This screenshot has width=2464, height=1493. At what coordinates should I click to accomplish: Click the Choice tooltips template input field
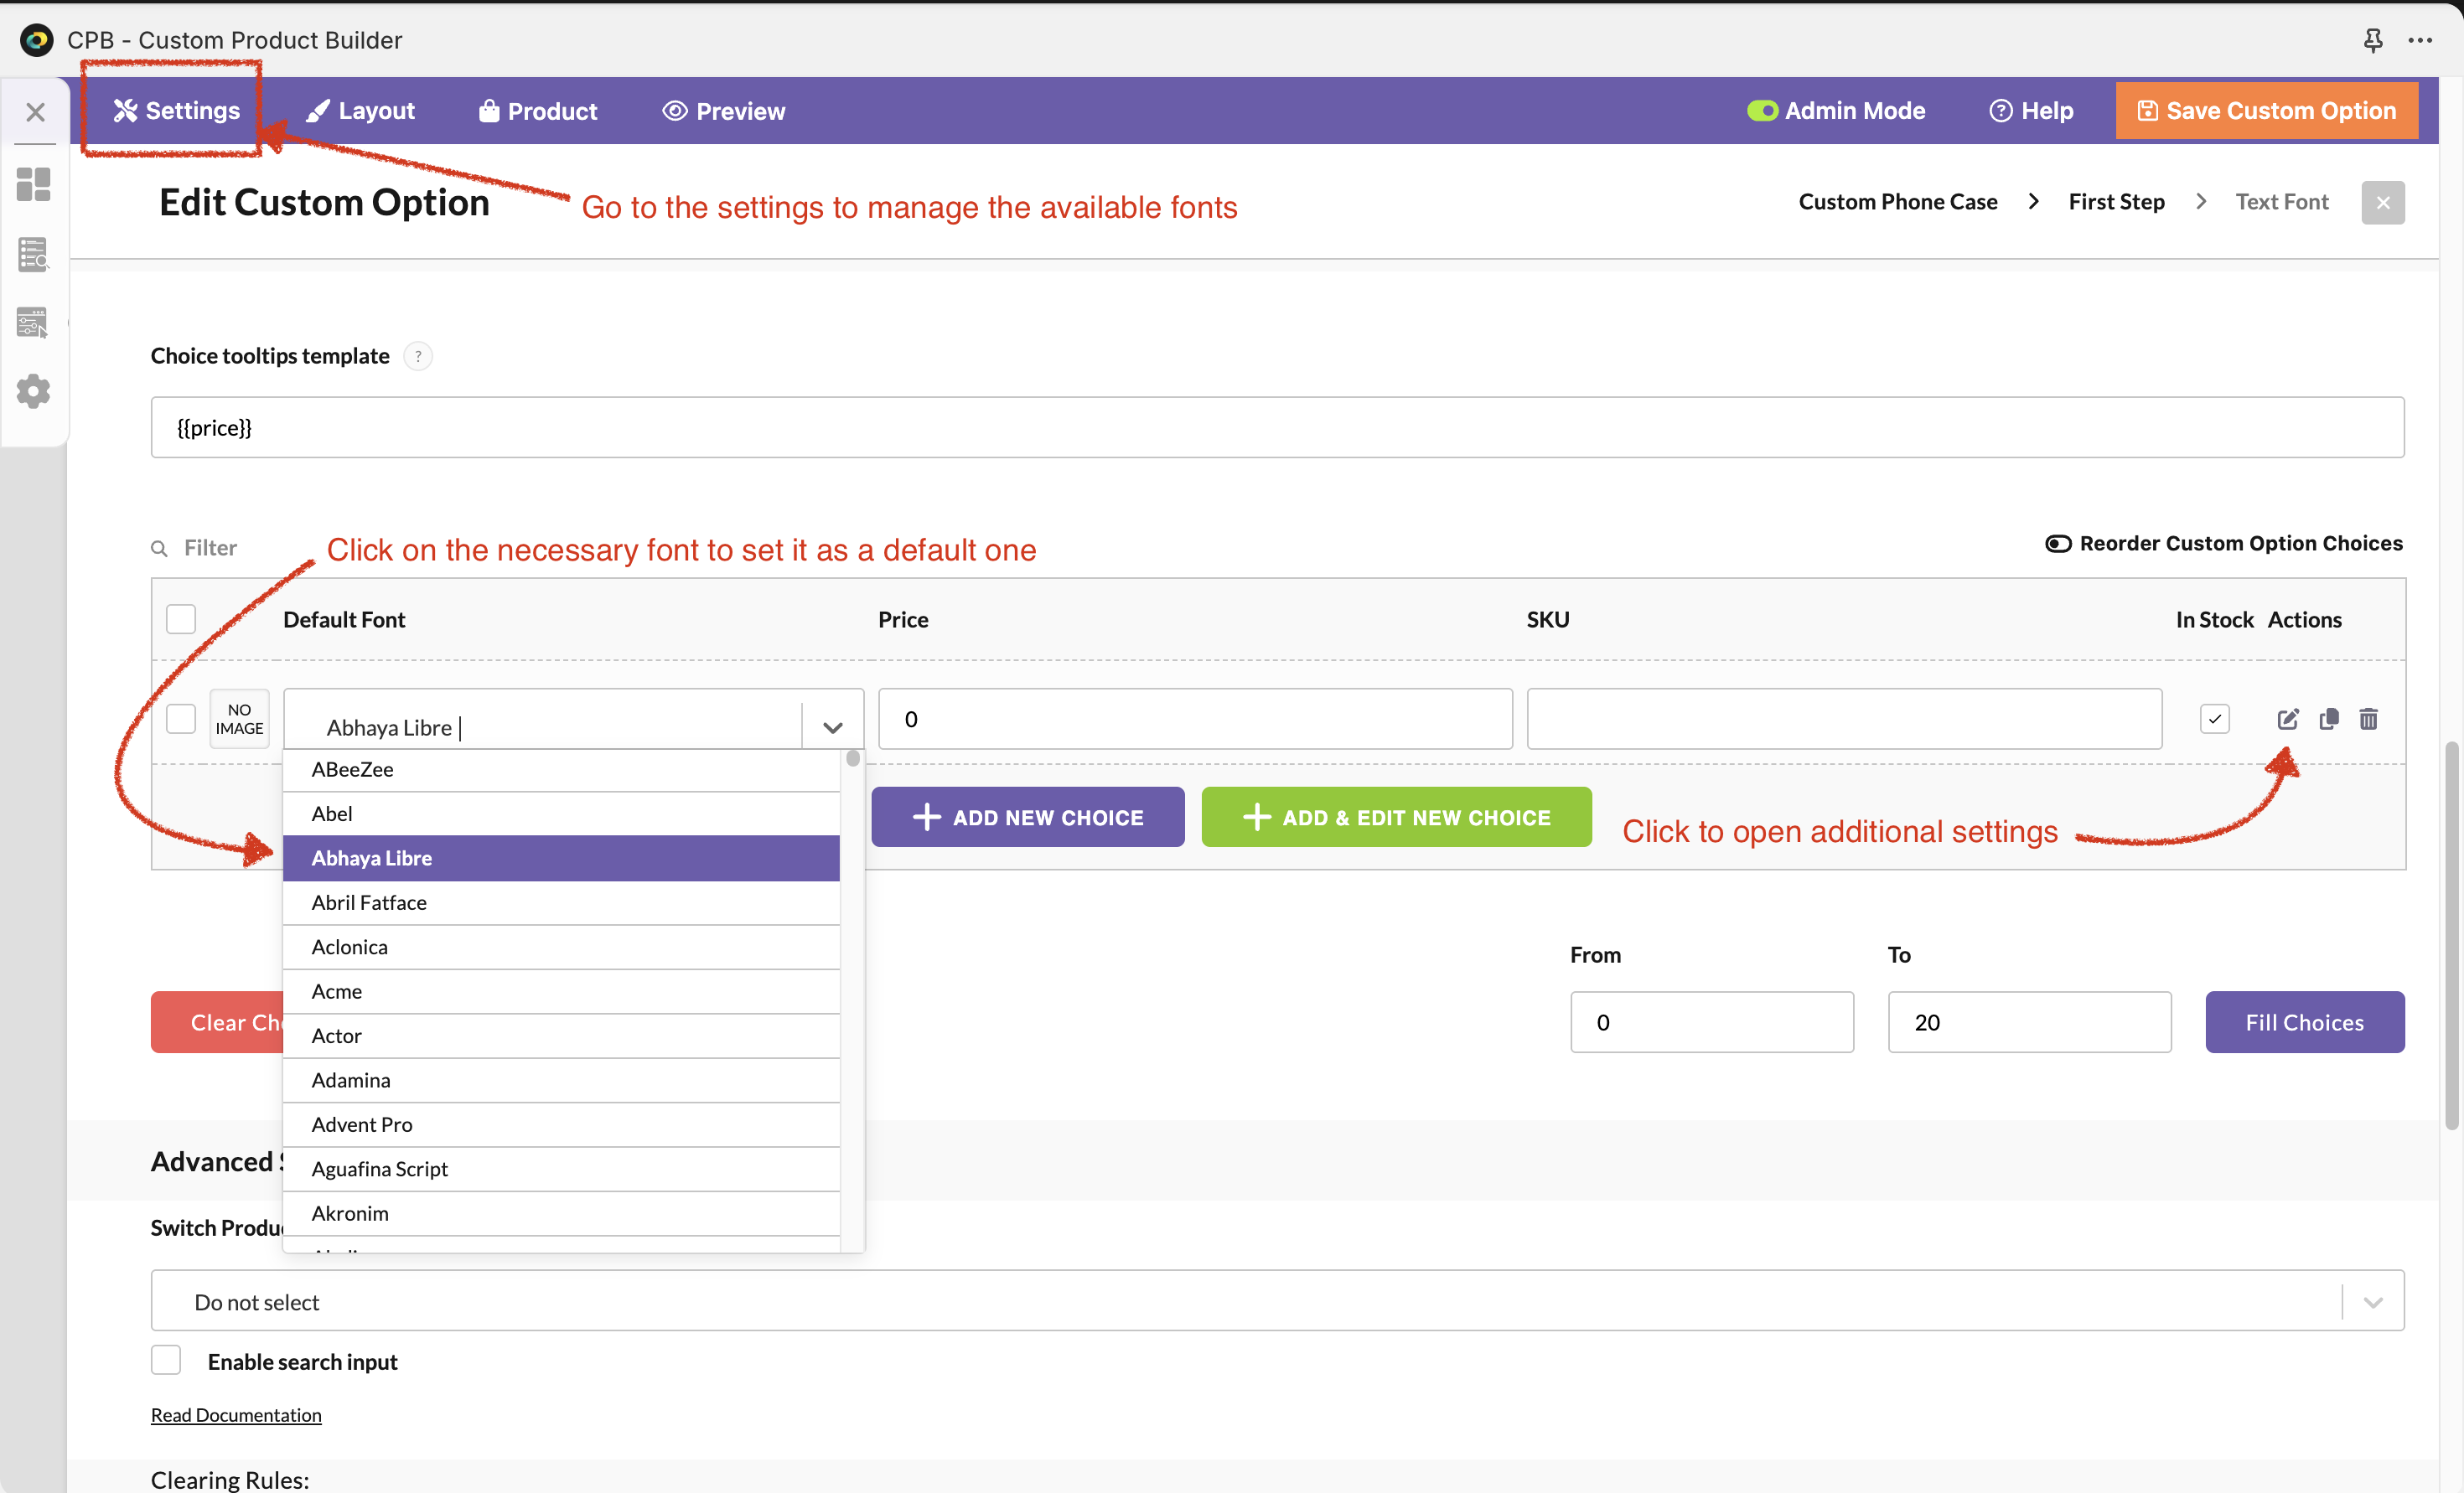tap(1277, 428)
